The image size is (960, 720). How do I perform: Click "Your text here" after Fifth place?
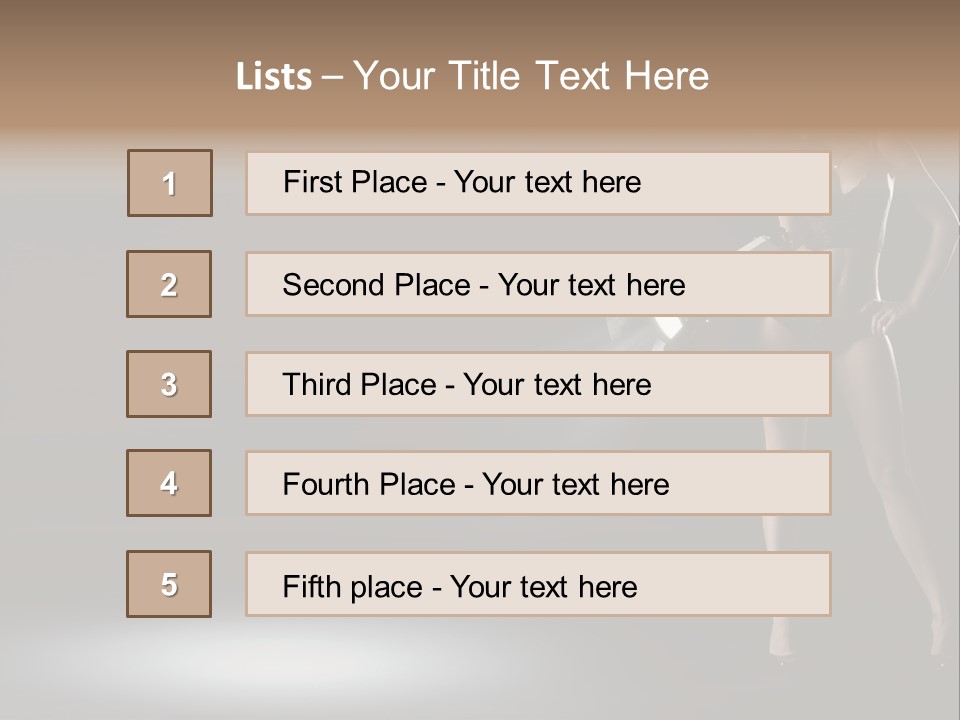[x=544, y=586]
